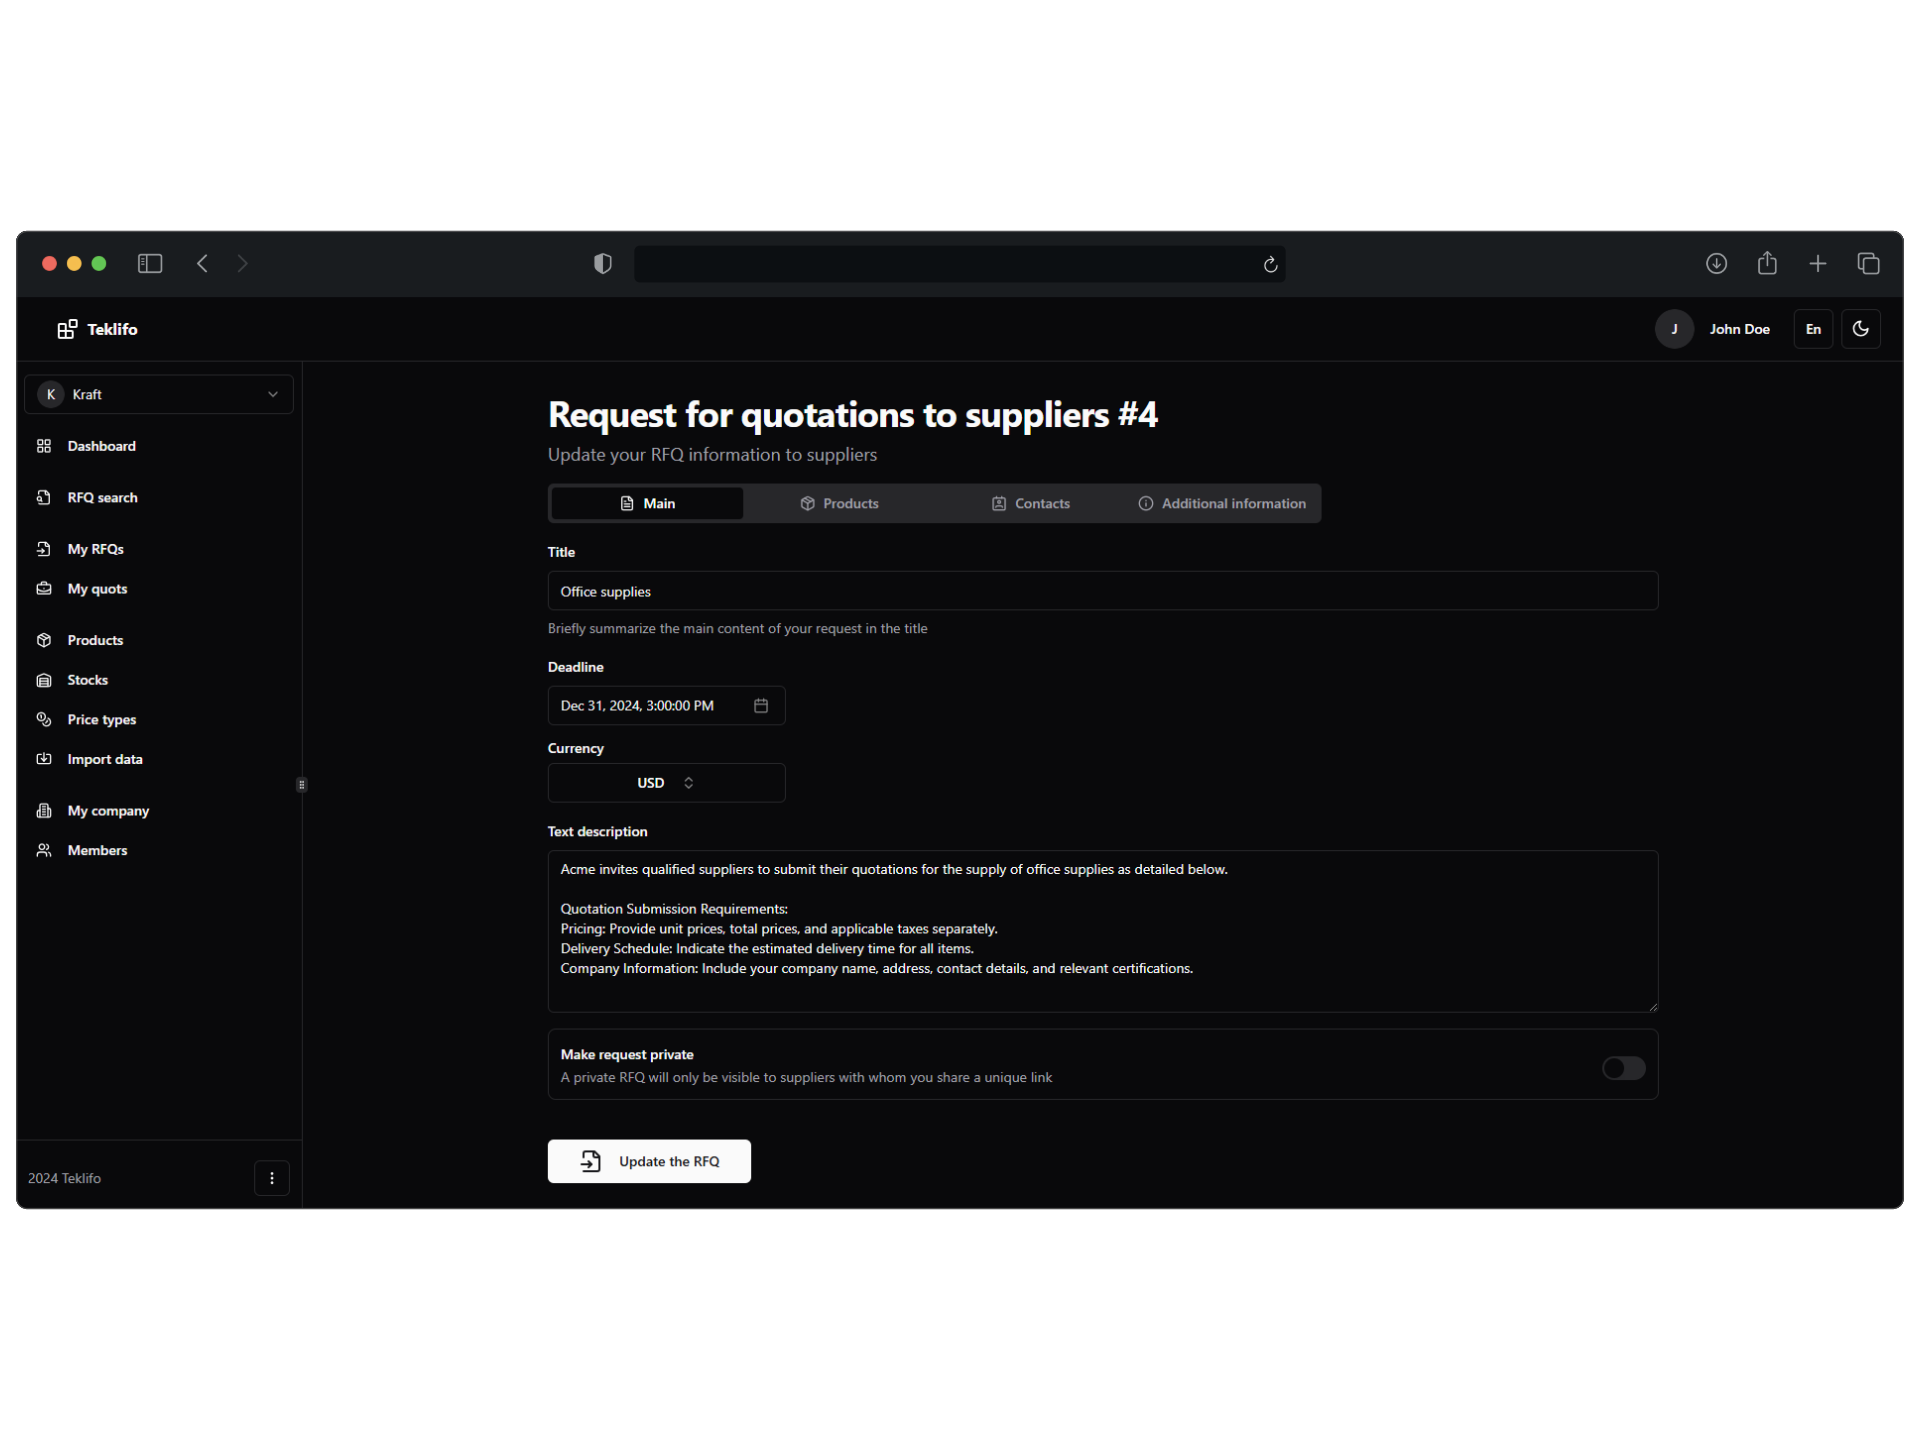Toggle dark mode moon button
1920x1440 pixels.
(x=1860, y=329)
